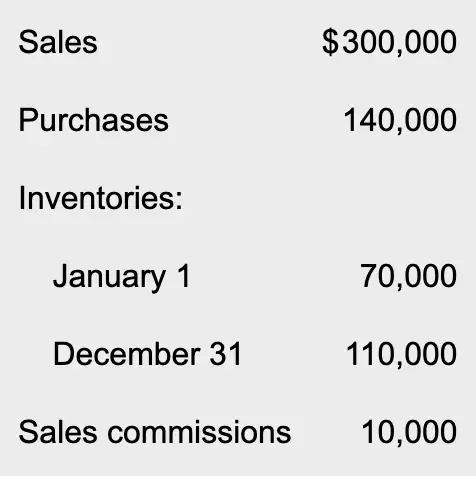Click the colon after Inventories
This screenshot has height=480, width=476.
tap(179, 200)
